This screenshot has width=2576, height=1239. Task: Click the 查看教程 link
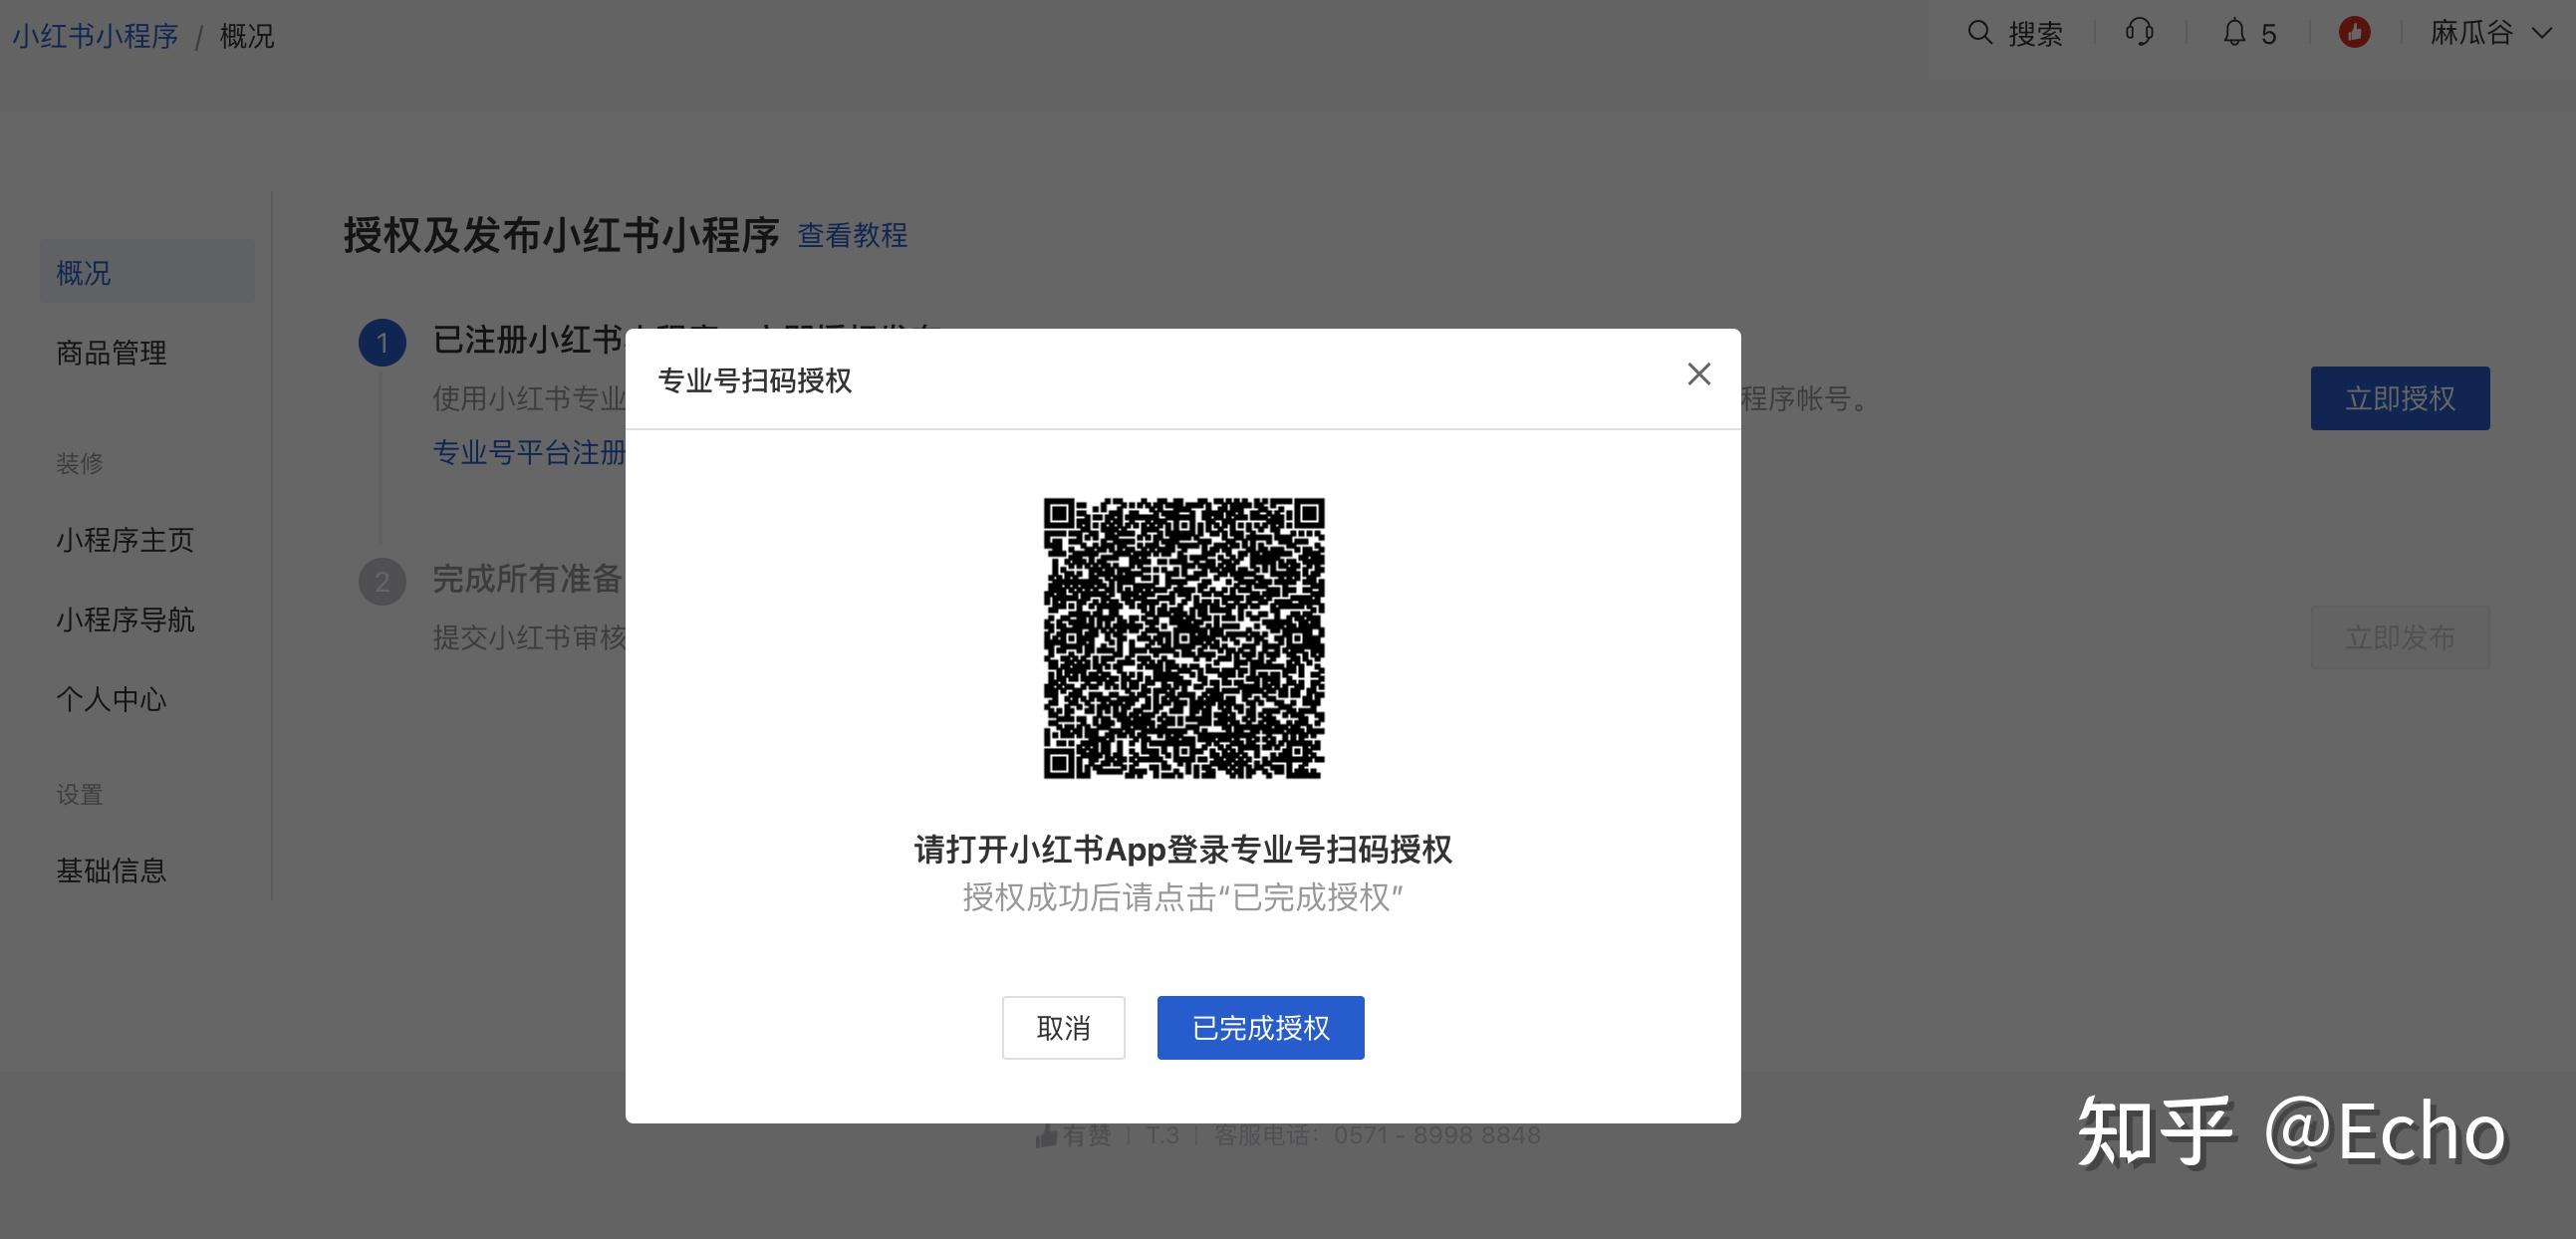(852, 235)
